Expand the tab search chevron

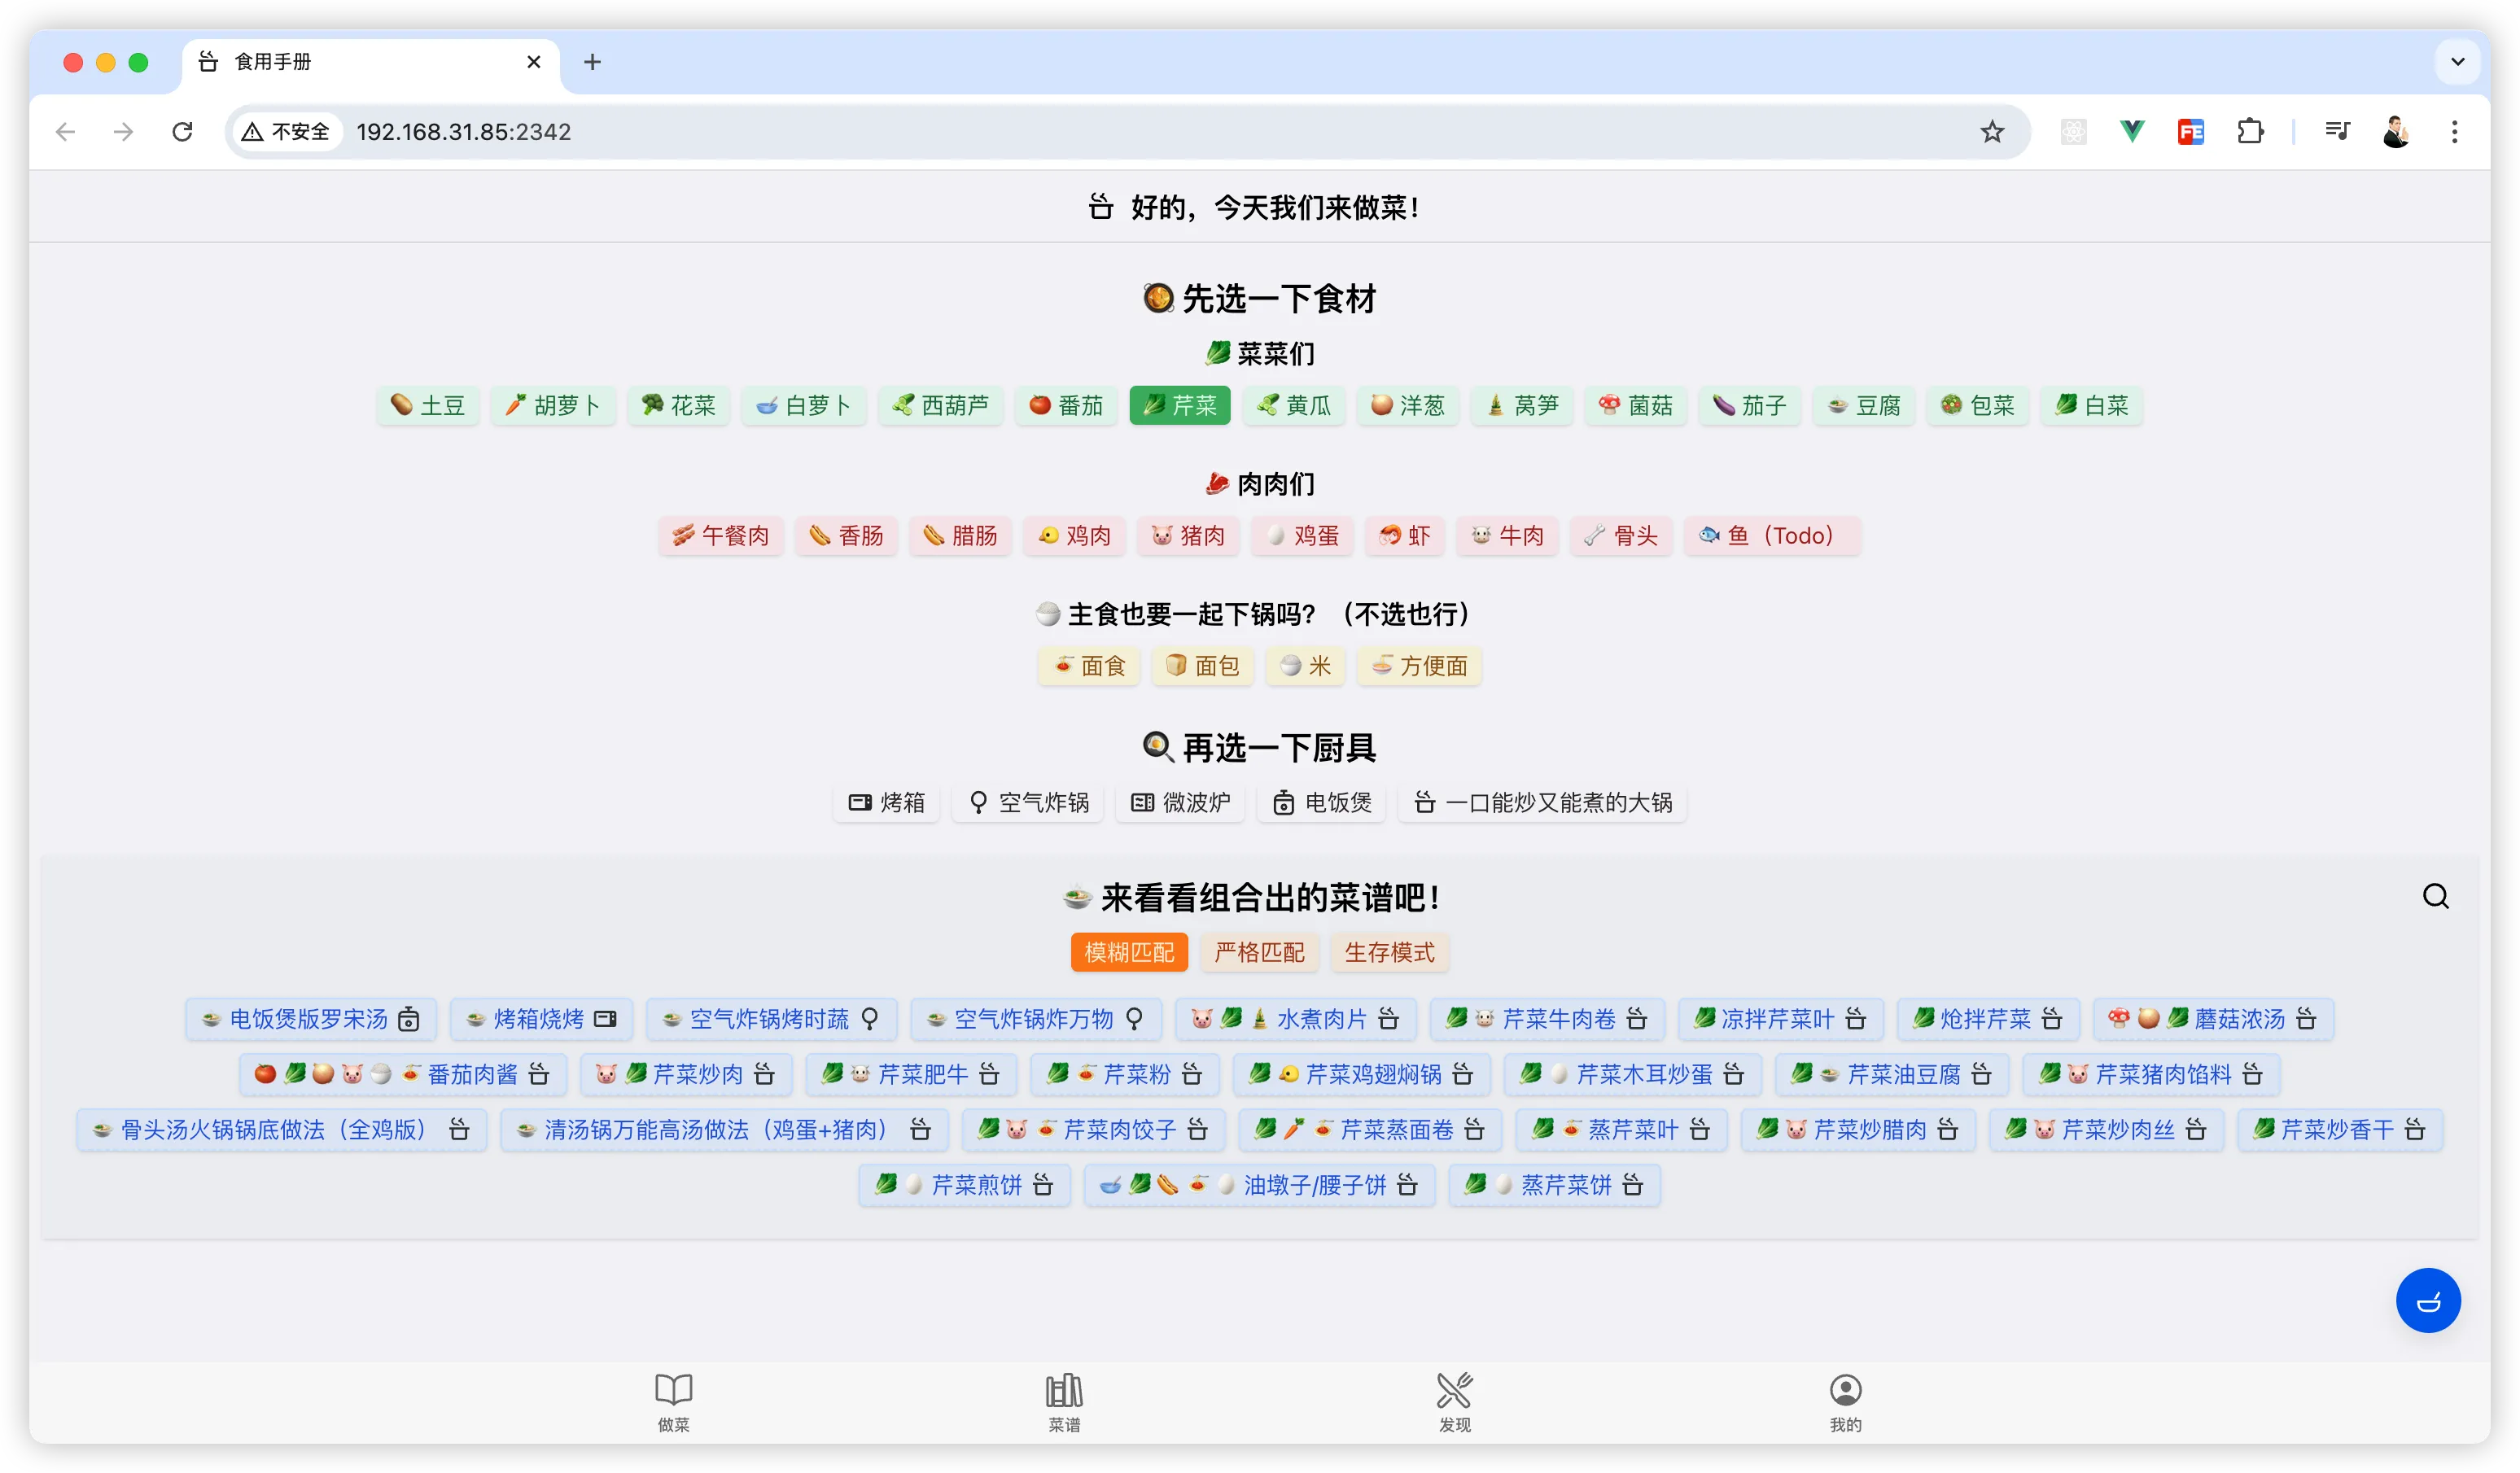click(2457, 62)
